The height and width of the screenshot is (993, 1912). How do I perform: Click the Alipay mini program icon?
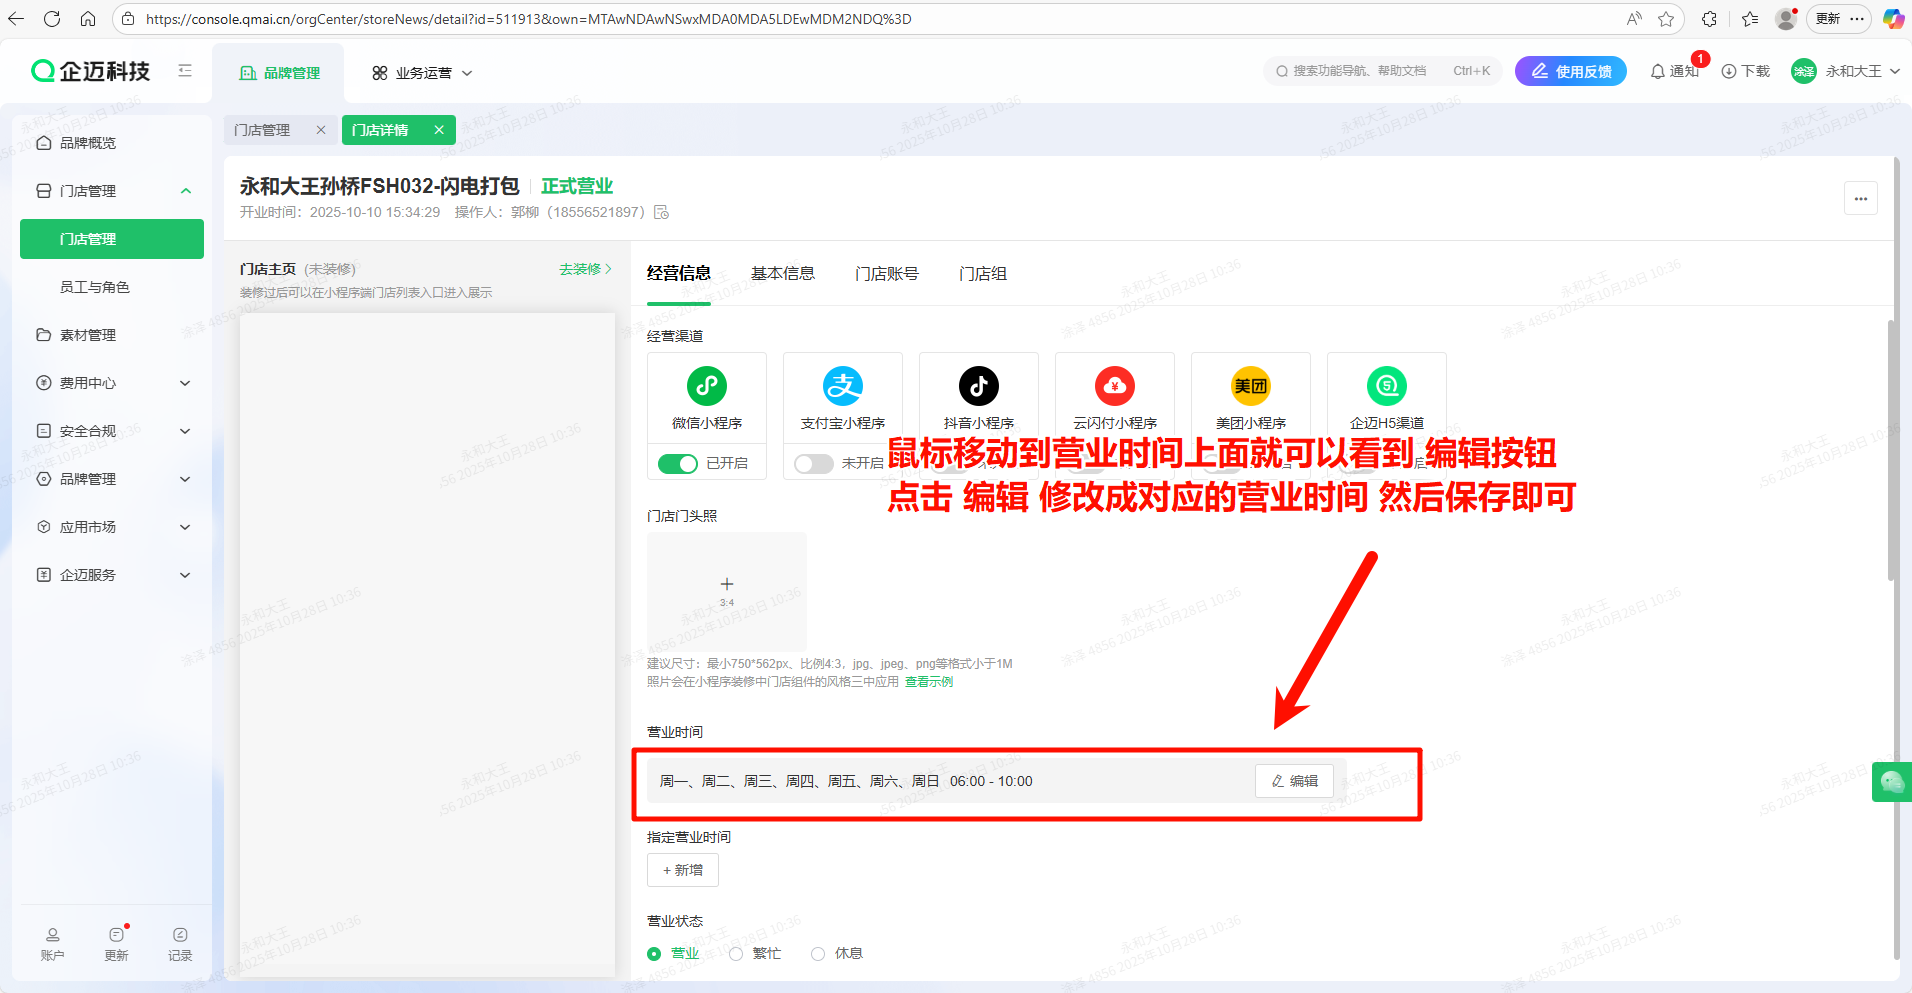coord(842,386)
